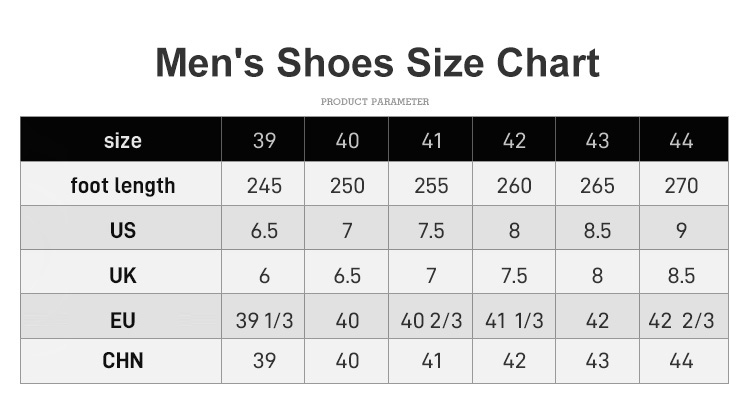Click the 255 foot length value
This screenshot has width=750, height=412.
coord(431,185)
